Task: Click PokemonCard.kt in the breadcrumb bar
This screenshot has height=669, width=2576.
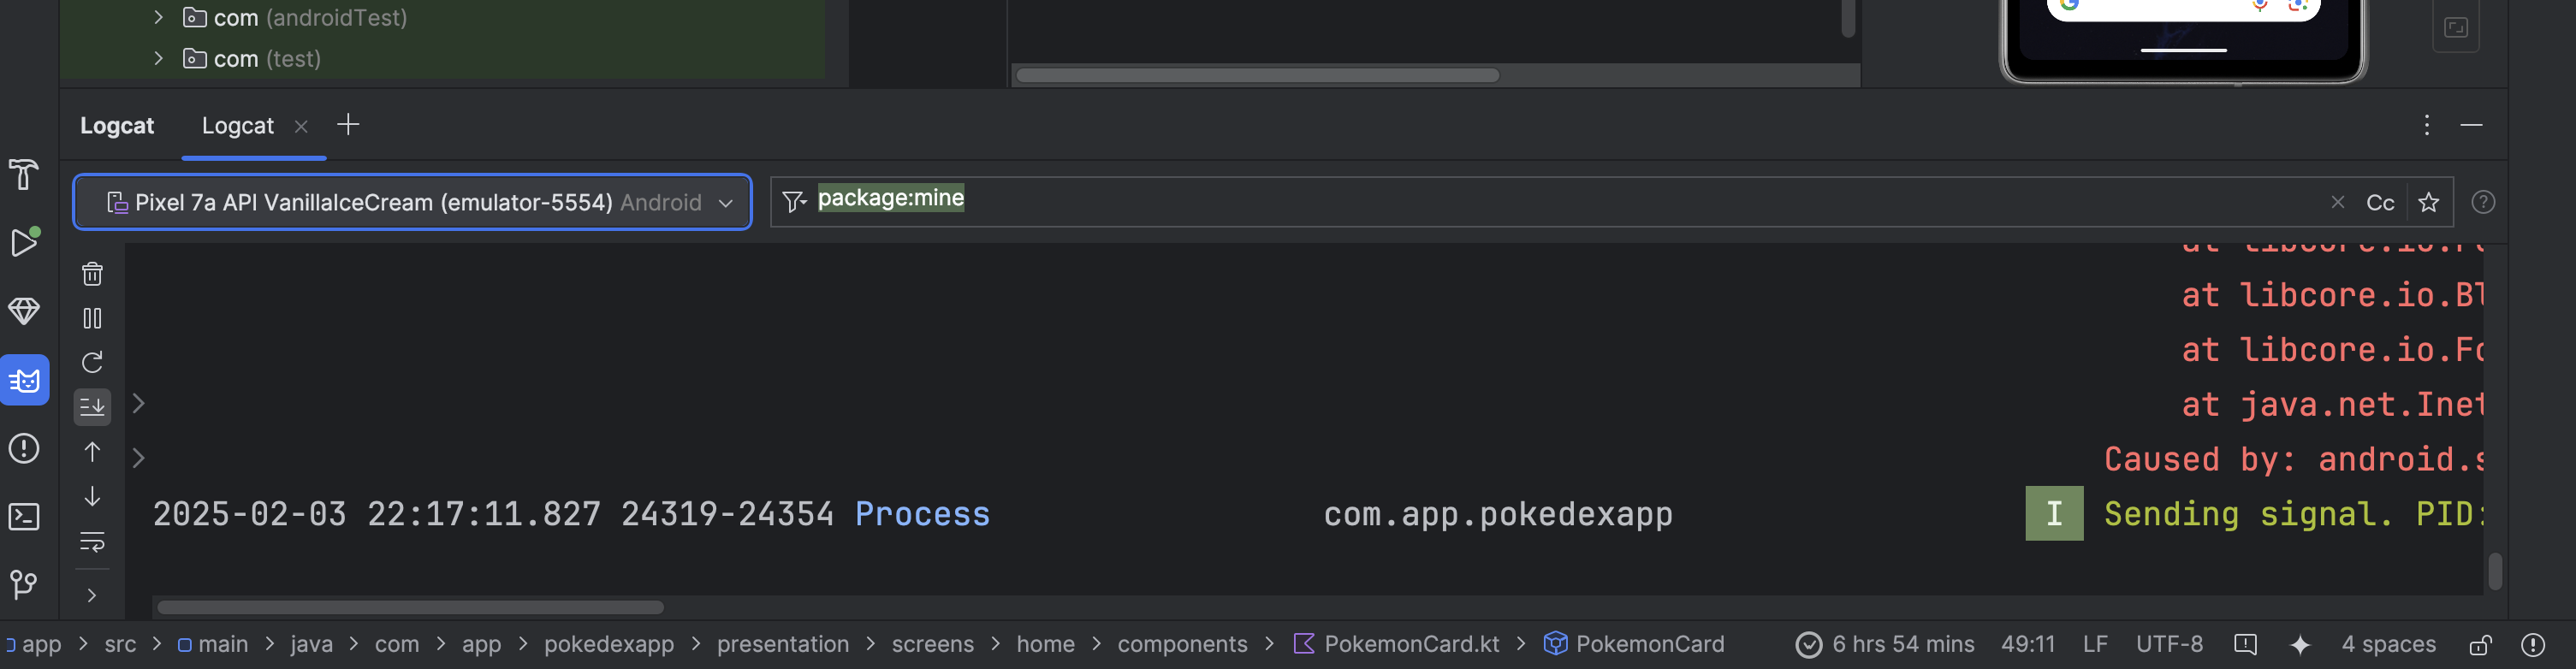Action: (1410, 645)
